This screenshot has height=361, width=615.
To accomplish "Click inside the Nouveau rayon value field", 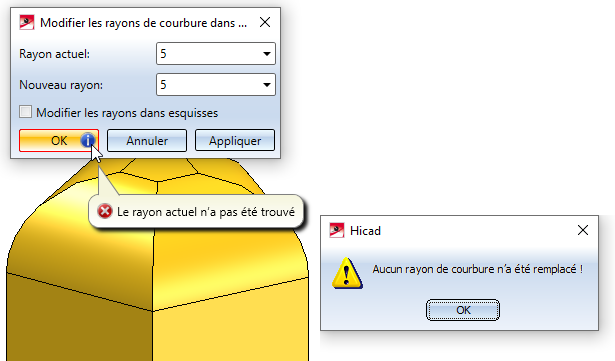I will point(208,85).
